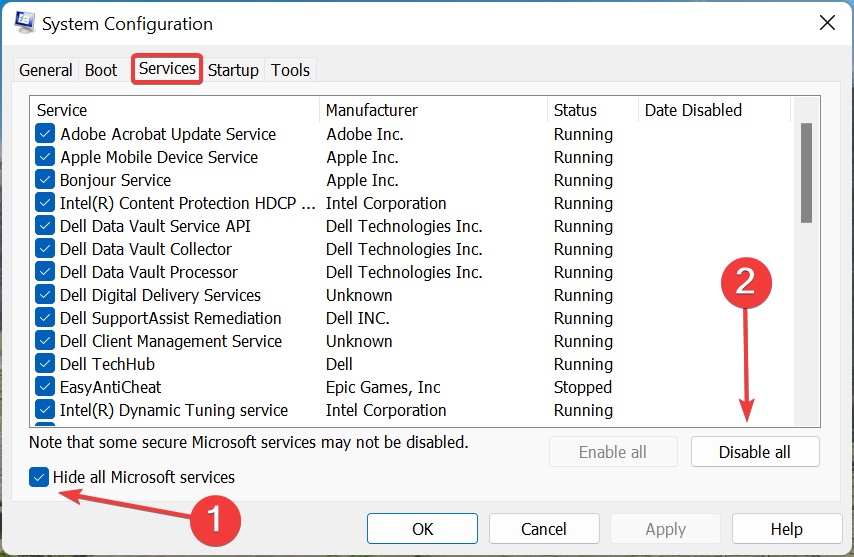Select Dell Digital Delivery Services name

pos(161,295)
